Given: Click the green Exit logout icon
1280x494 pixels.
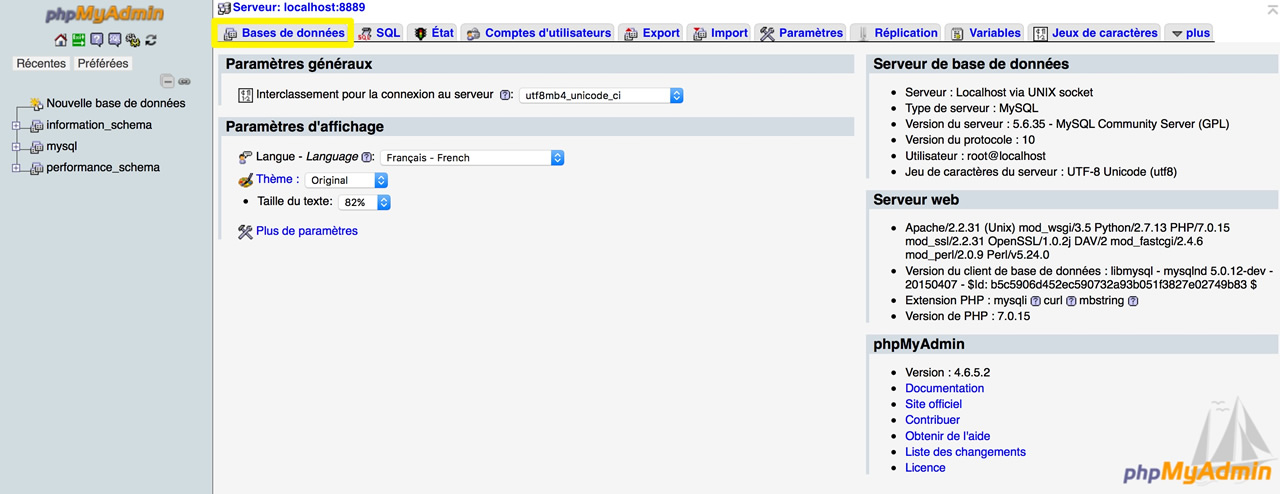Looking at the screenshot, I should click(78, 41).
